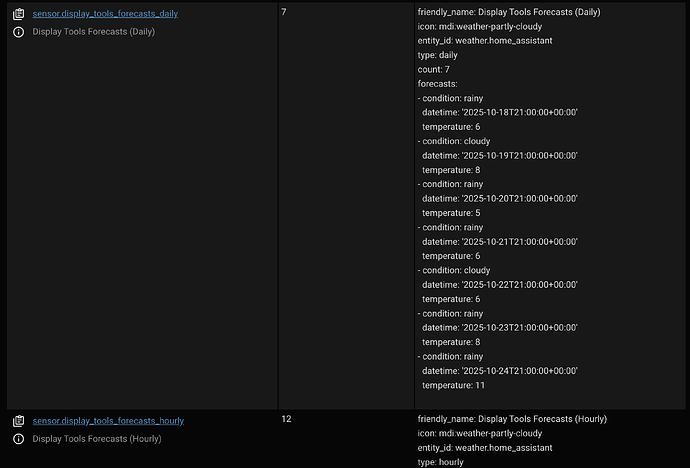Open info for Display Tools Forecasts (Hourly)
690x468 pixels.
[x=18, y=439]
